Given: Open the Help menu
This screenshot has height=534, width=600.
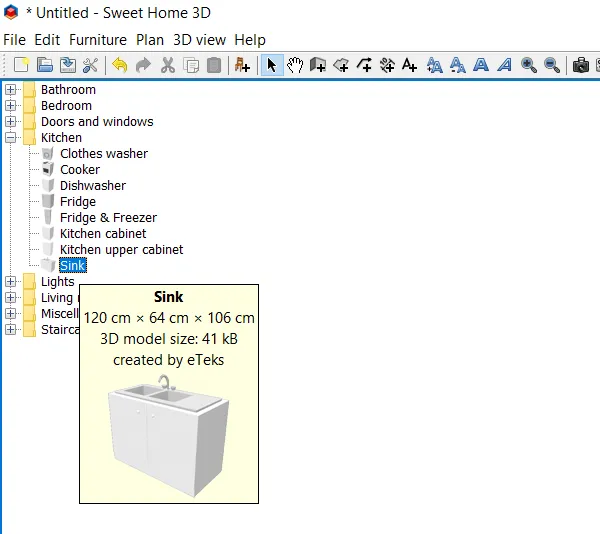Looking at the screenshot, I should pyautogui.click(x=250, y=40).
